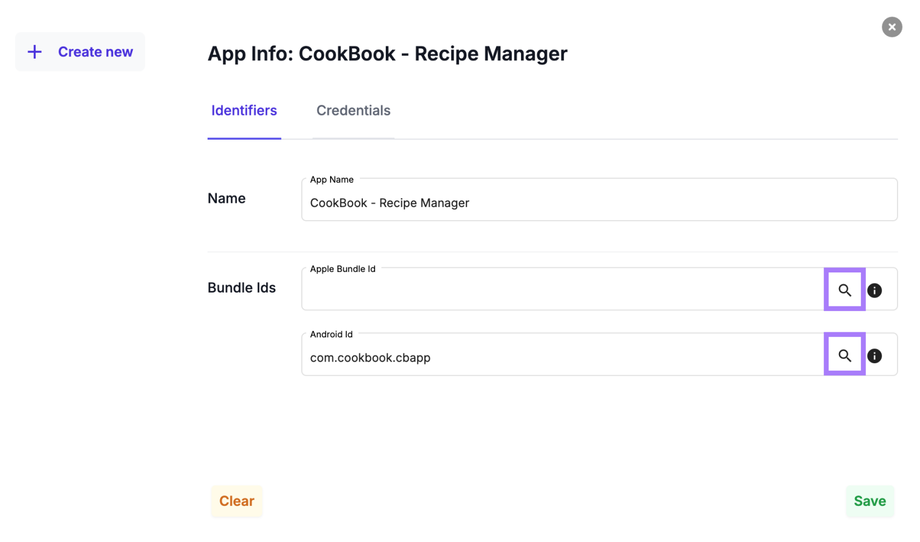Click the small Android Id caption
The height and width of the screenshot is (542, 920).
point(331,334)
